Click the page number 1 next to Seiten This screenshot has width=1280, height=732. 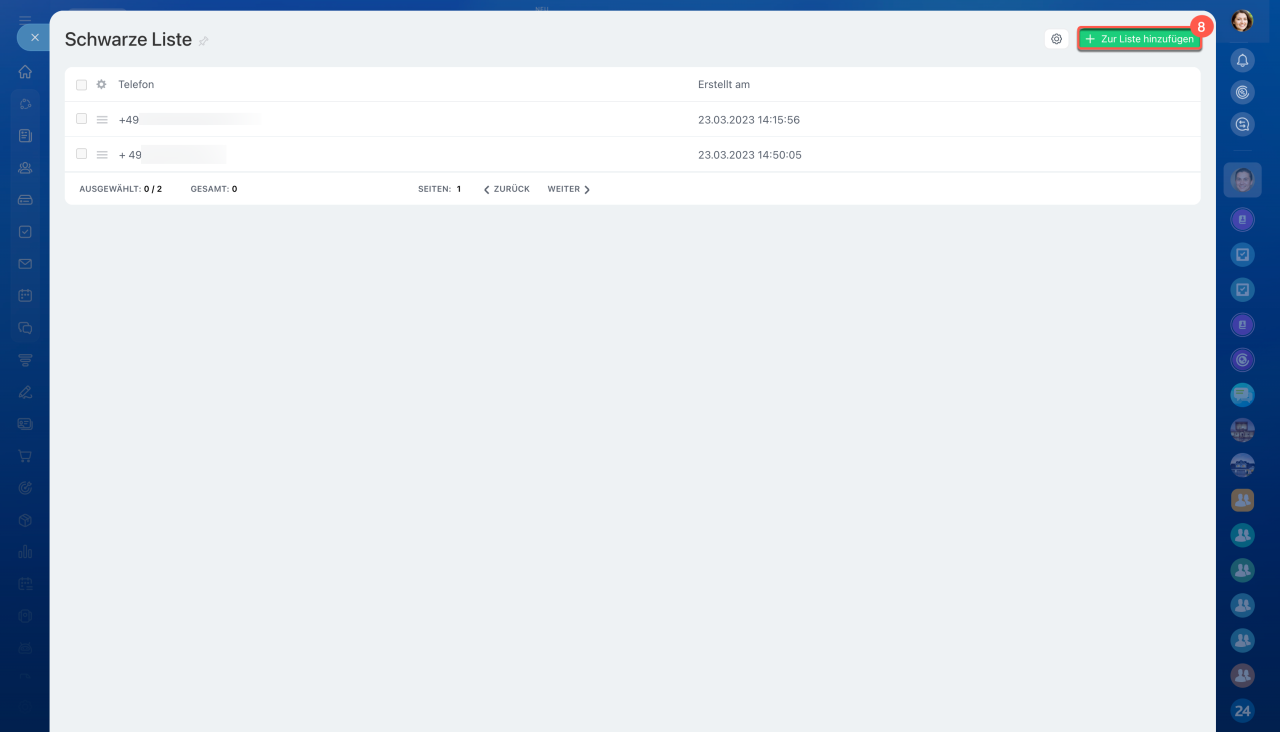pyautogui.click(x=459, y=189)
